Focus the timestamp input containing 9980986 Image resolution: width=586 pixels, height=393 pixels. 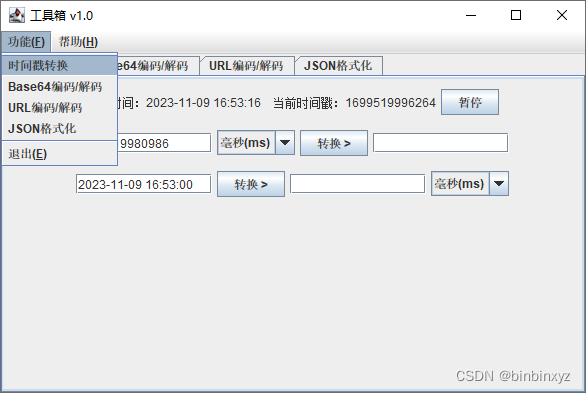tap(164, 143)
